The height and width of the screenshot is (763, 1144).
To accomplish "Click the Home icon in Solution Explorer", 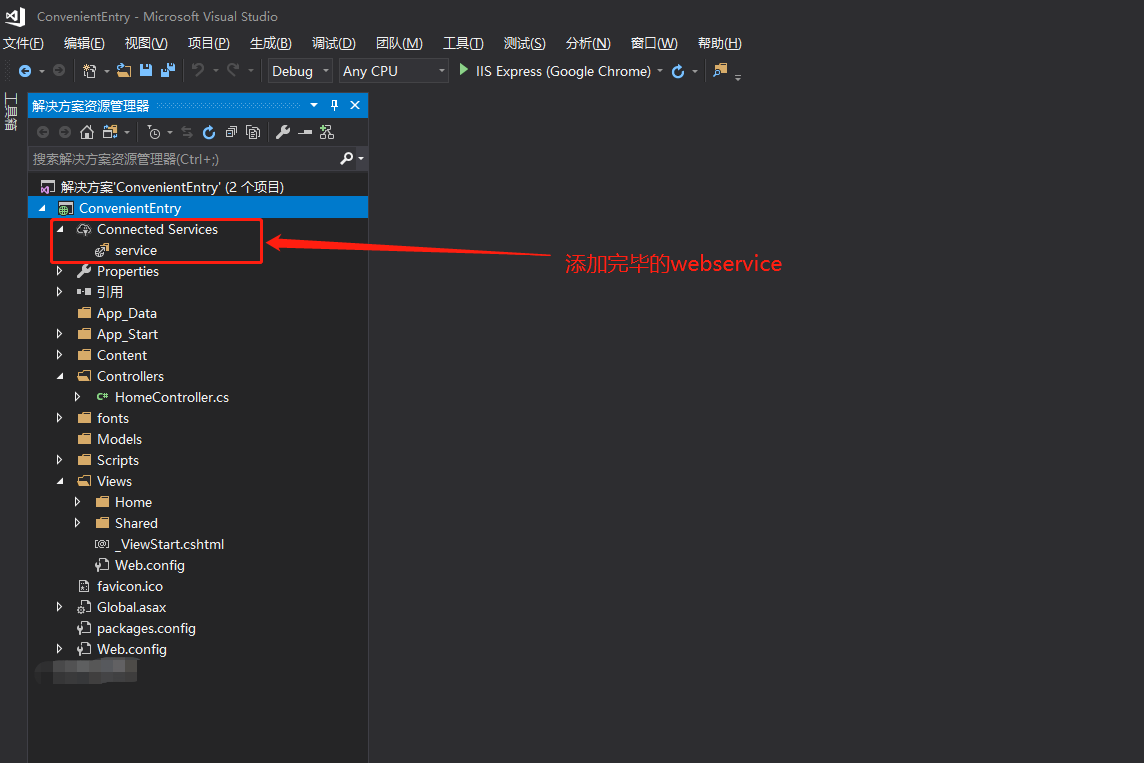I will 87,132.
